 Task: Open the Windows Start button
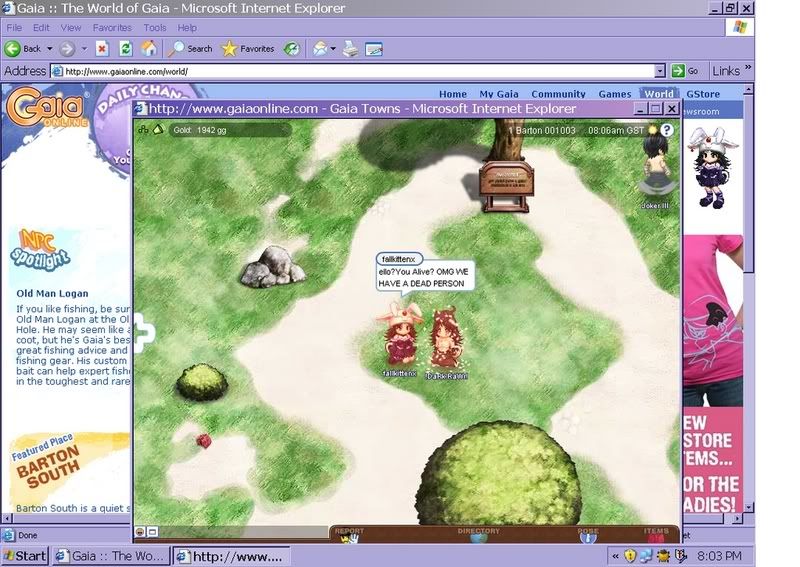pos(24,555)
